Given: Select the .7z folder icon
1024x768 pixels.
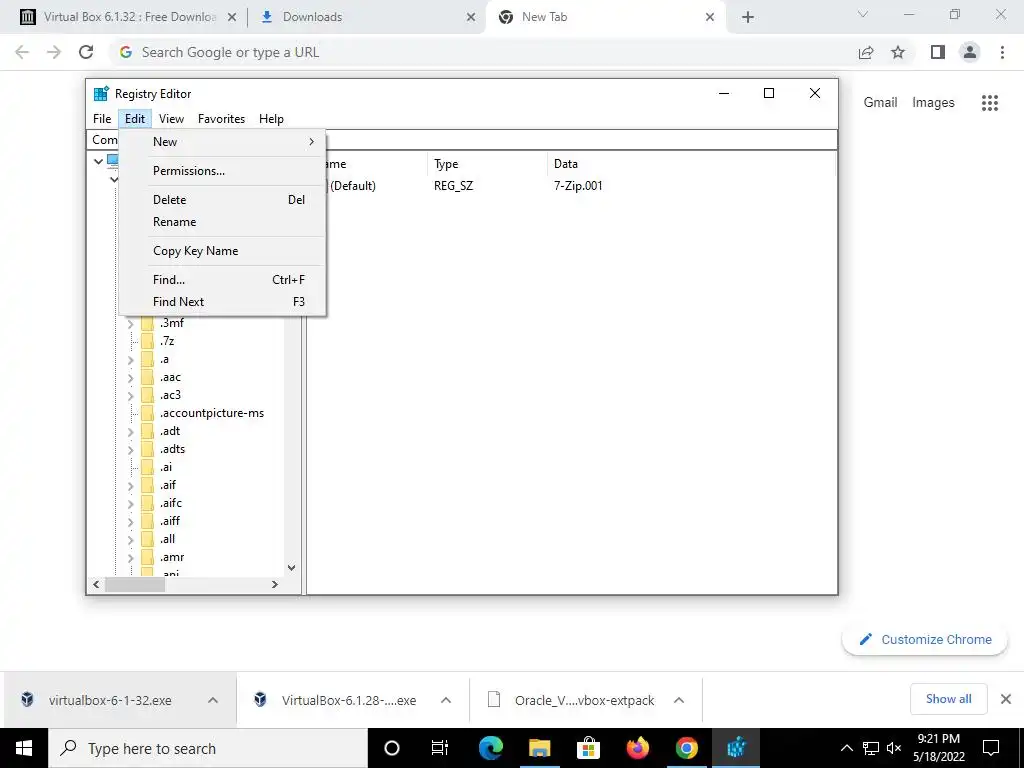Looking at the screenshot, I should pos(148,341).
